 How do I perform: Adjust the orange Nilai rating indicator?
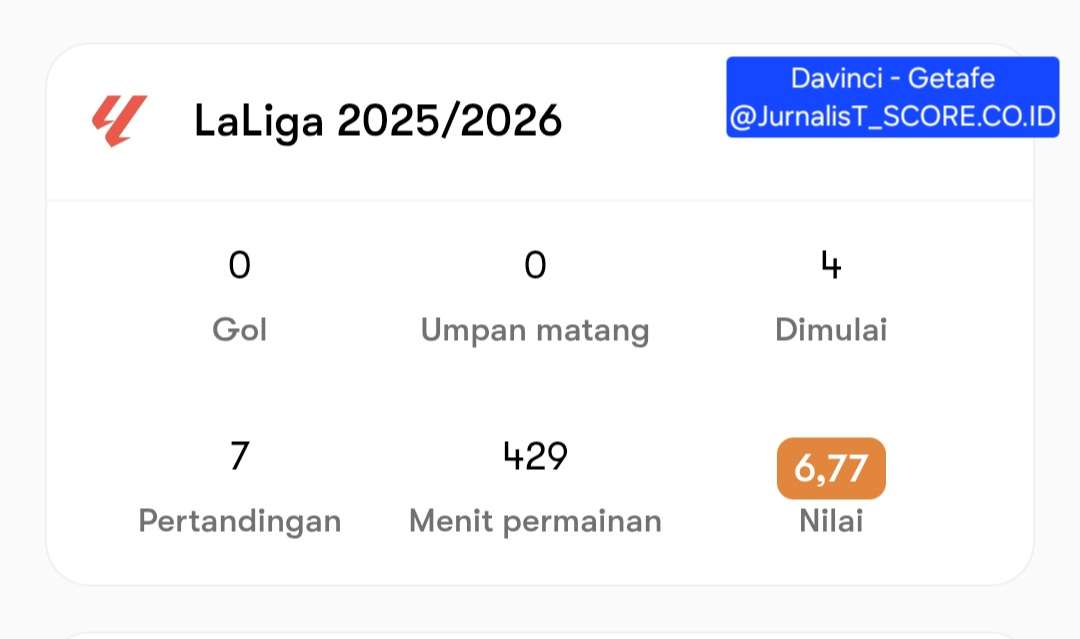coord(831,468)
